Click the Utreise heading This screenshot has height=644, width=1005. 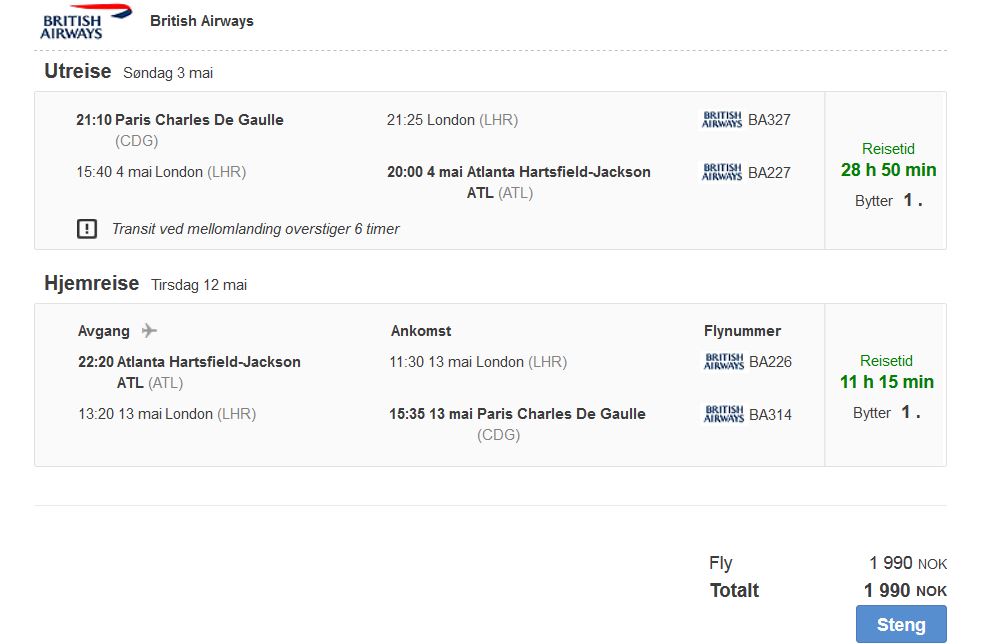pyautogui.click(x=78, y=71)
